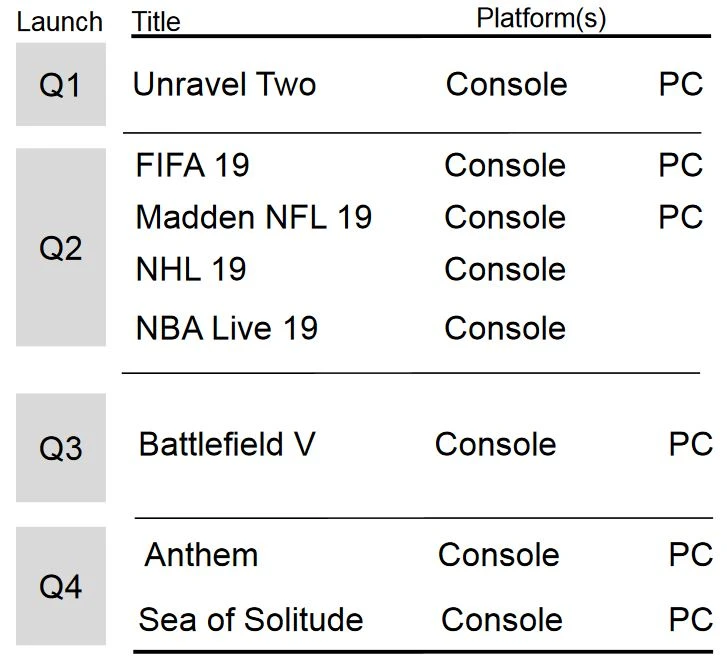Click the Q1 launch quarter box
Image resolution: width=727 pixels, height=661 pixels.
point(60,85)
